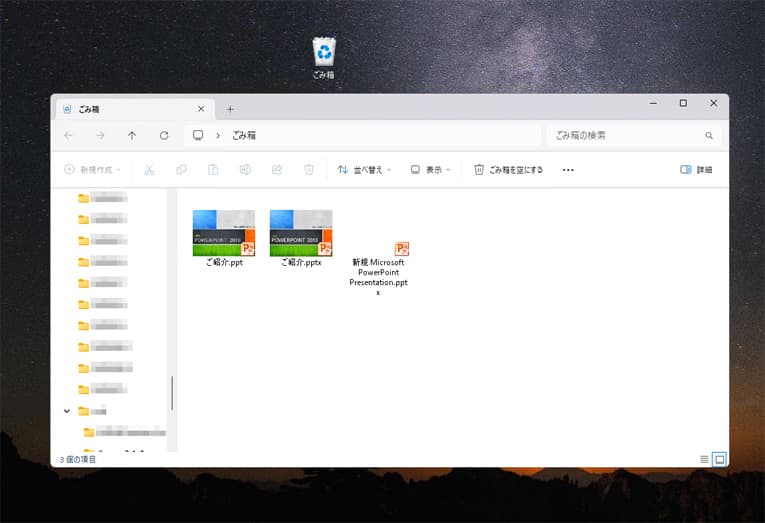Click the Rename icon in toolbar
765x523 pixels.
[x=245, y=170]
